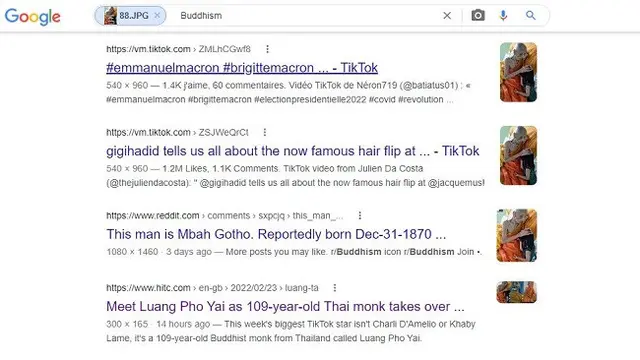Open the #emmanuelmacron #brigittemacron TikTok link

pyautogui.click(x=242, y=68)
